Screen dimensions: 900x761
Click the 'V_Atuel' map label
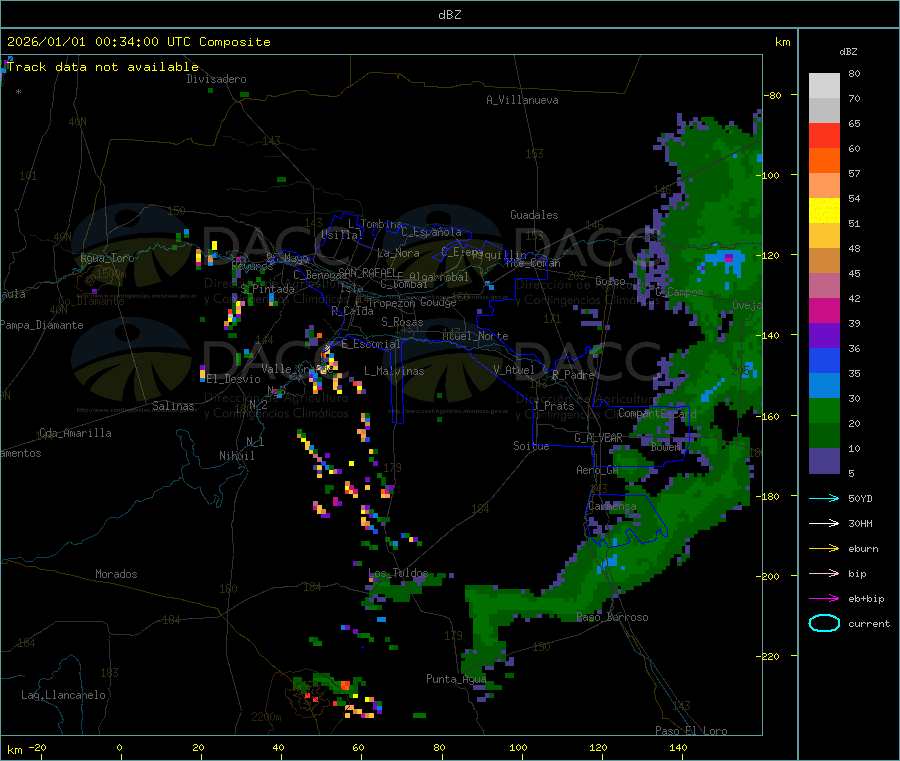pos(514,370)
